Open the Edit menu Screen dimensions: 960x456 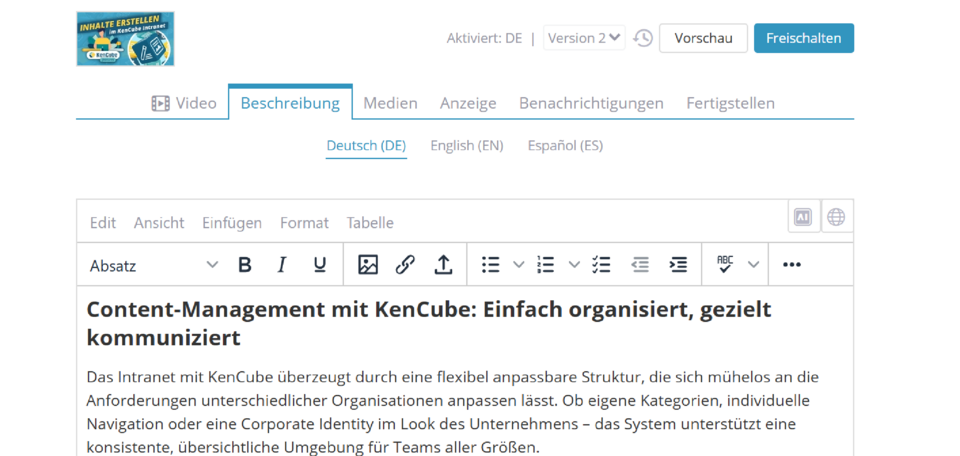click(x=103, y=223)
